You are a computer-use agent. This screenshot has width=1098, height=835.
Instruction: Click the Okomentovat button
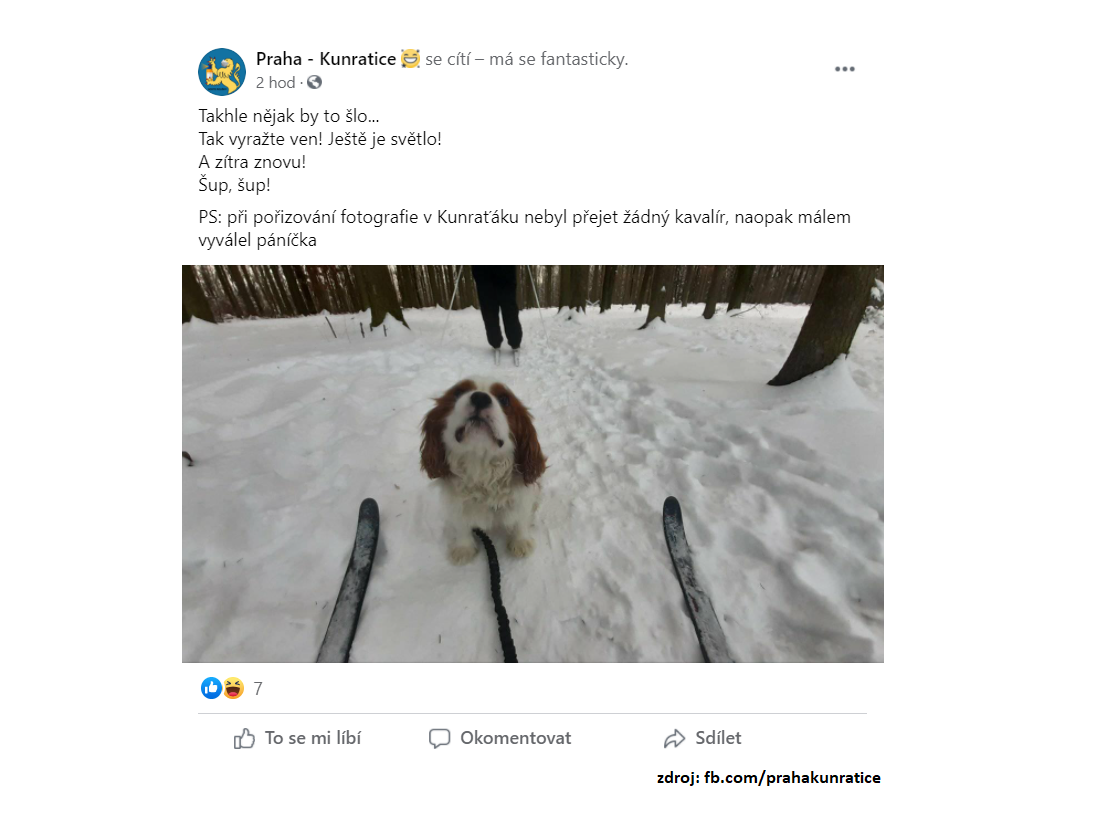click(x=500, y=738)
